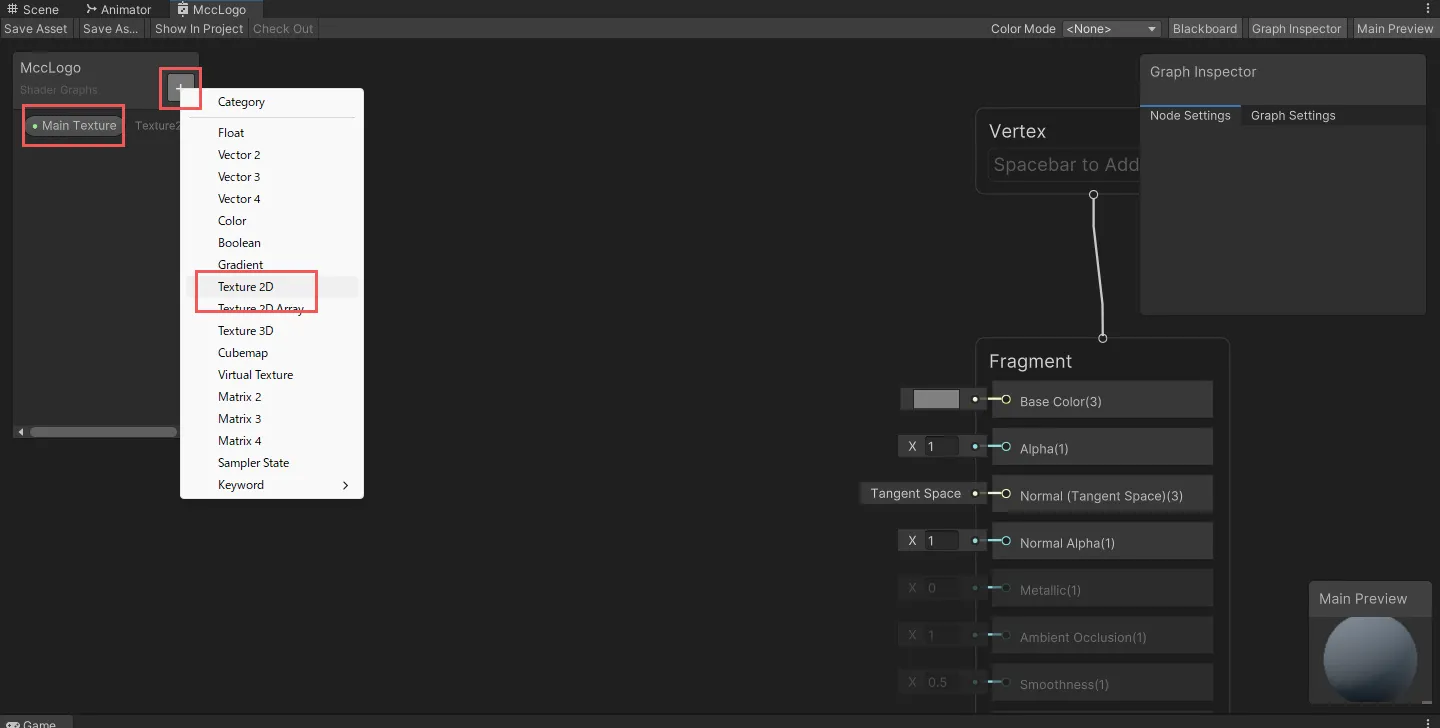Click the Vertex block output connector dot
Screen dimensions: 1440x728
pyautogui.click(x=1093, y=195)
